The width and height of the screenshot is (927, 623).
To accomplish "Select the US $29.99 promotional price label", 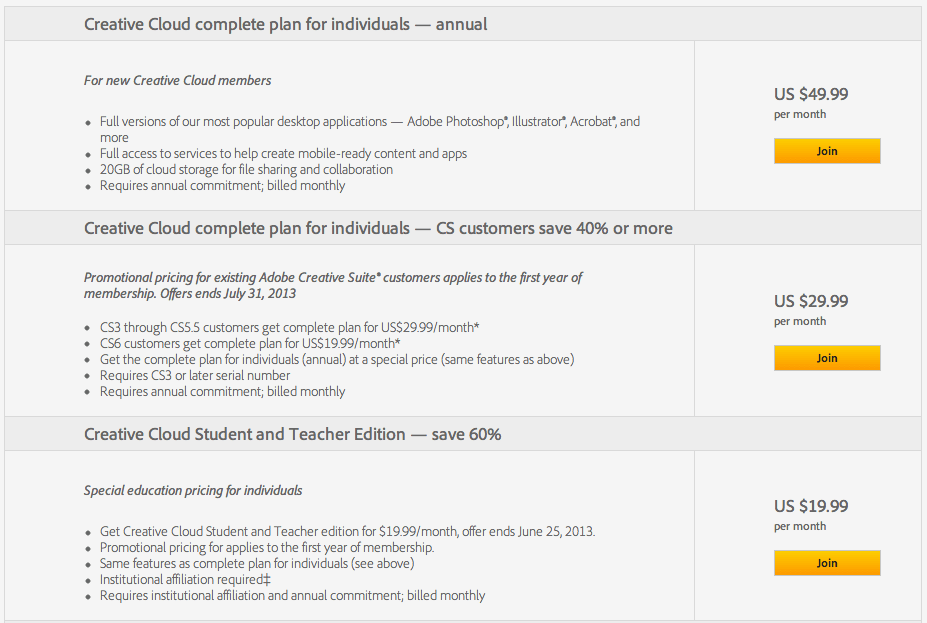I will point(810,300).
